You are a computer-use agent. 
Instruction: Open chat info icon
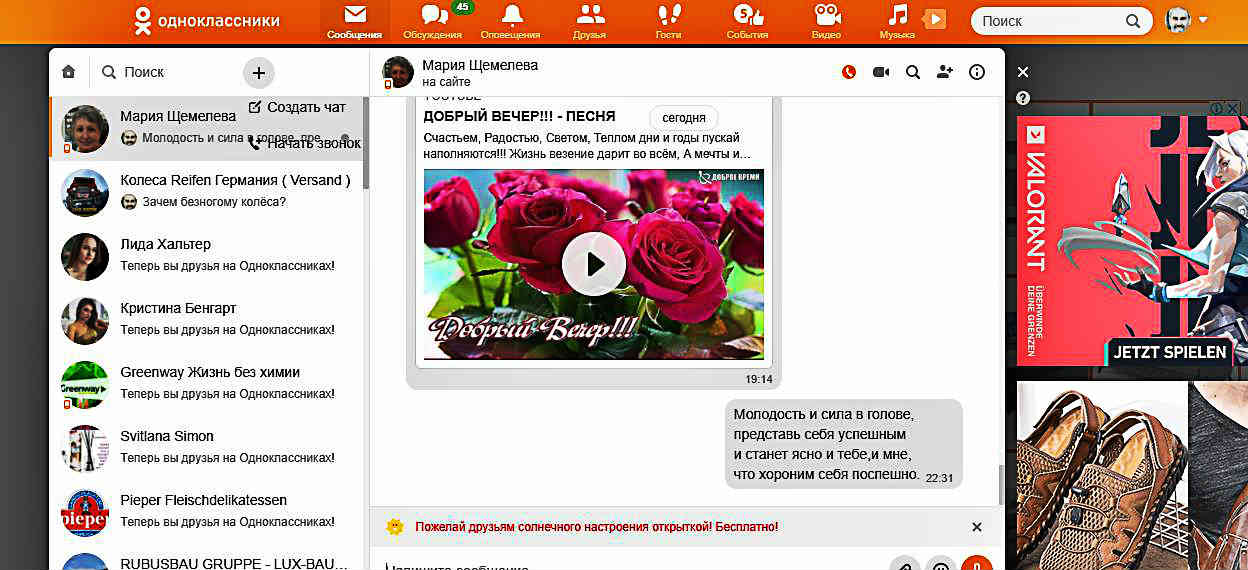coord(978,72)
